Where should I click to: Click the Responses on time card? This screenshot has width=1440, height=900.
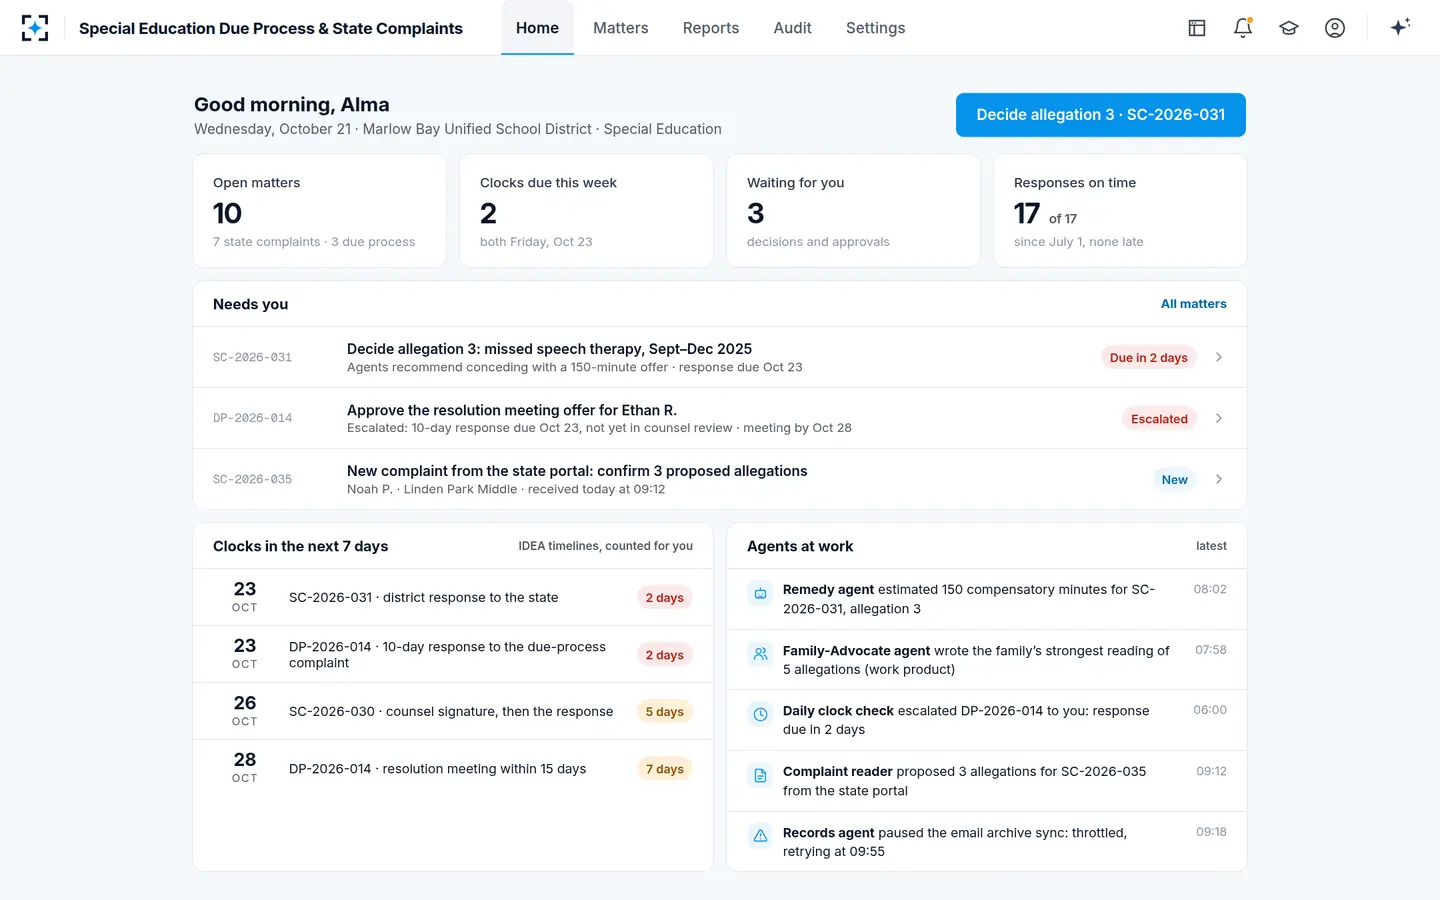point(1120,210)
